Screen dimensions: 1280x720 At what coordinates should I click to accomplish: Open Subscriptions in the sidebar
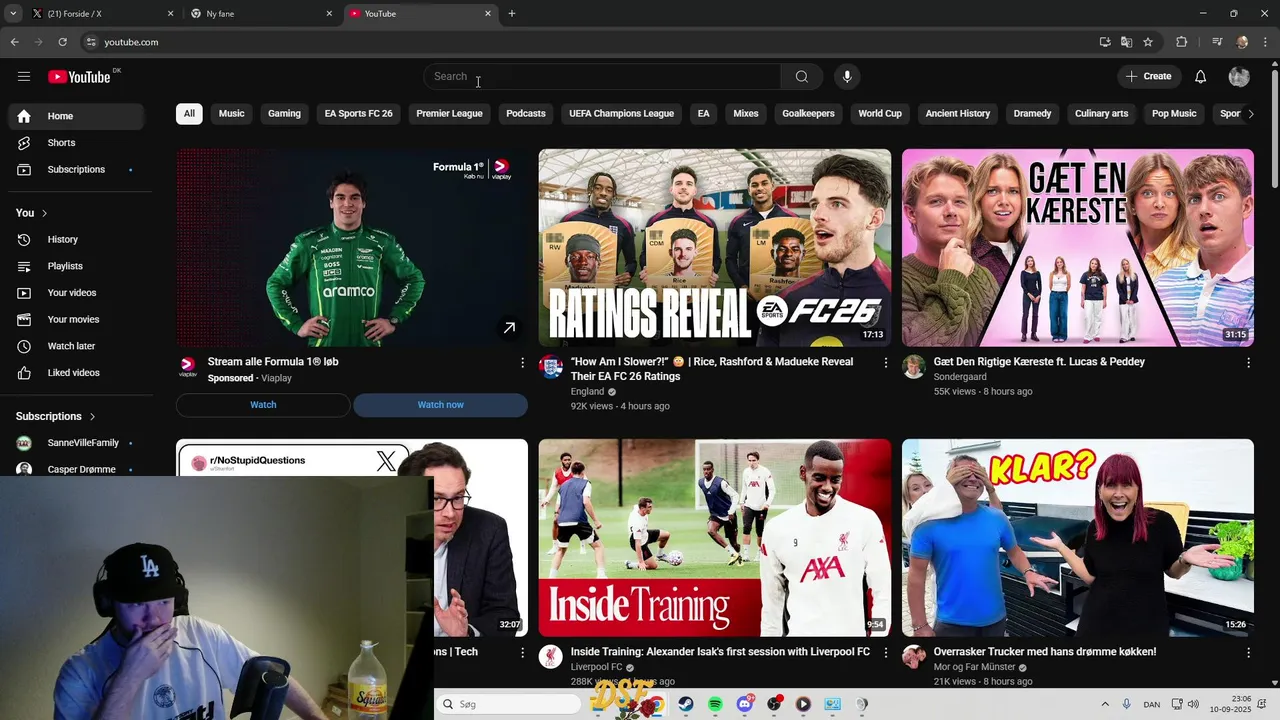point(76,170)
